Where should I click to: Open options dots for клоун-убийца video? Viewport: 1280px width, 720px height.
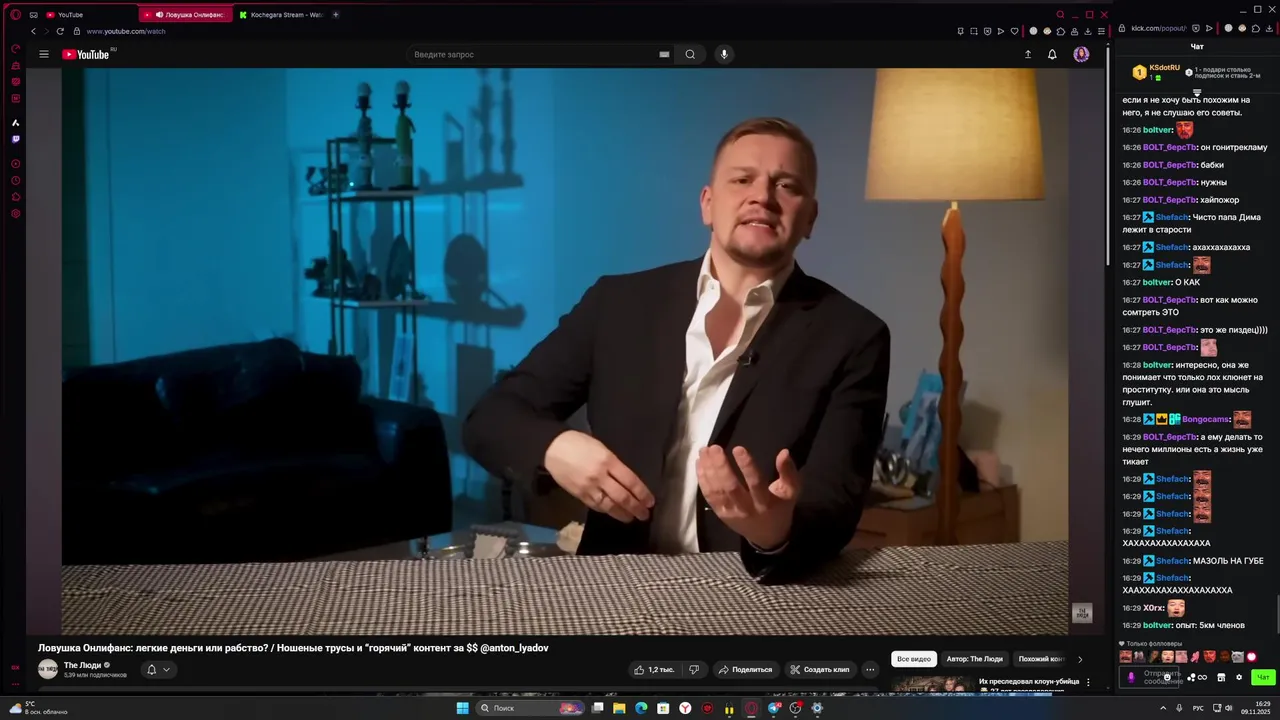[x=1088, y=682]
